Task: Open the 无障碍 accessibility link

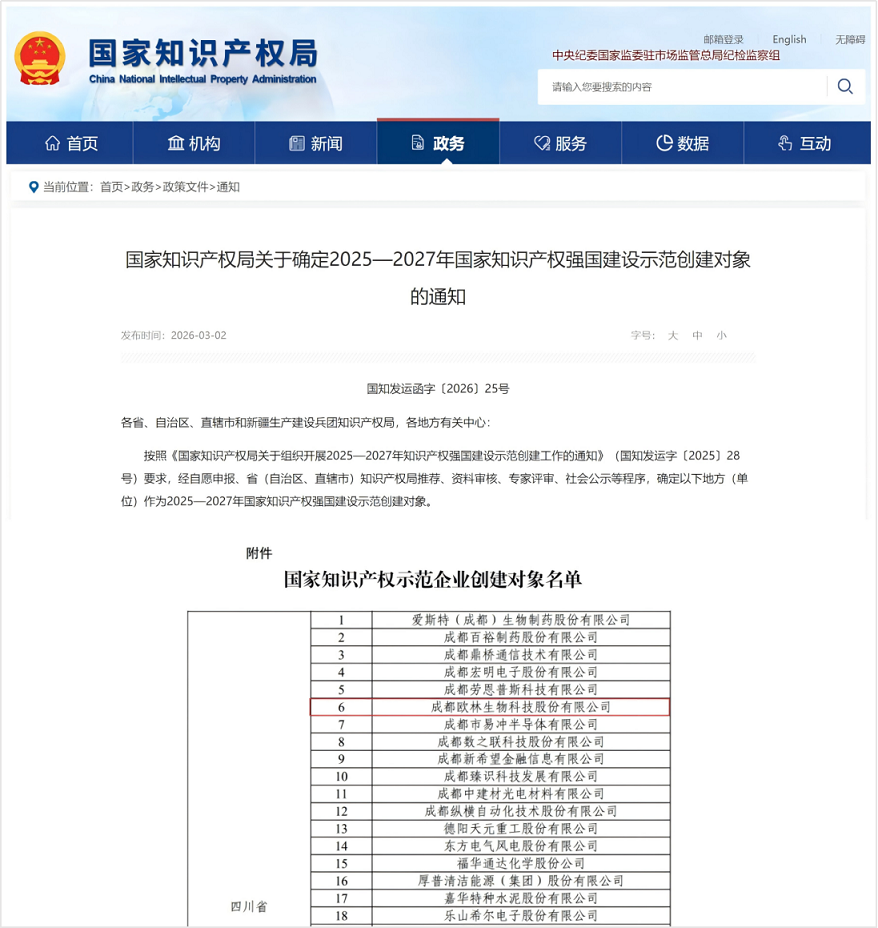Action: 852,39
